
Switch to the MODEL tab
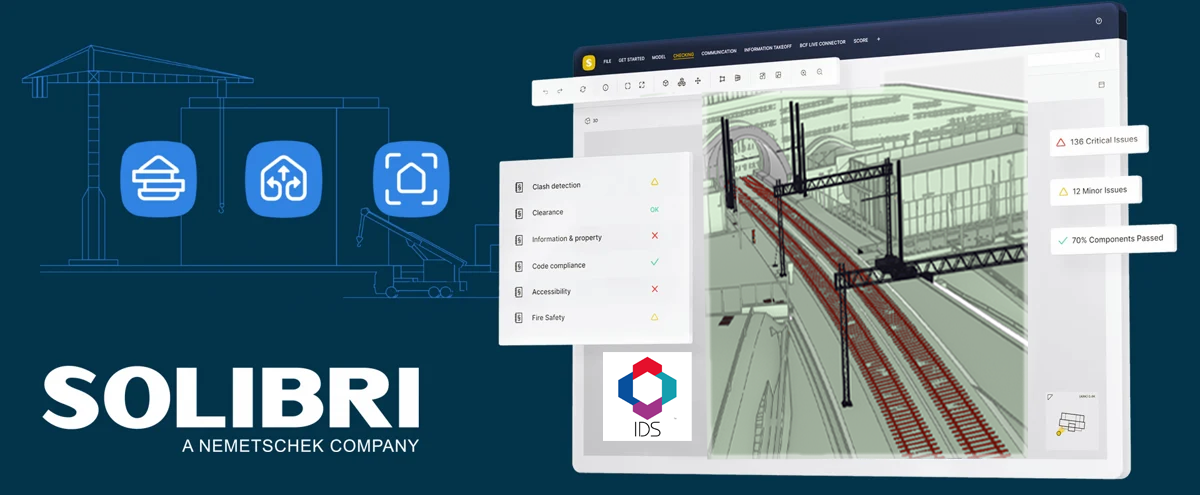click(x=659, y=57)
